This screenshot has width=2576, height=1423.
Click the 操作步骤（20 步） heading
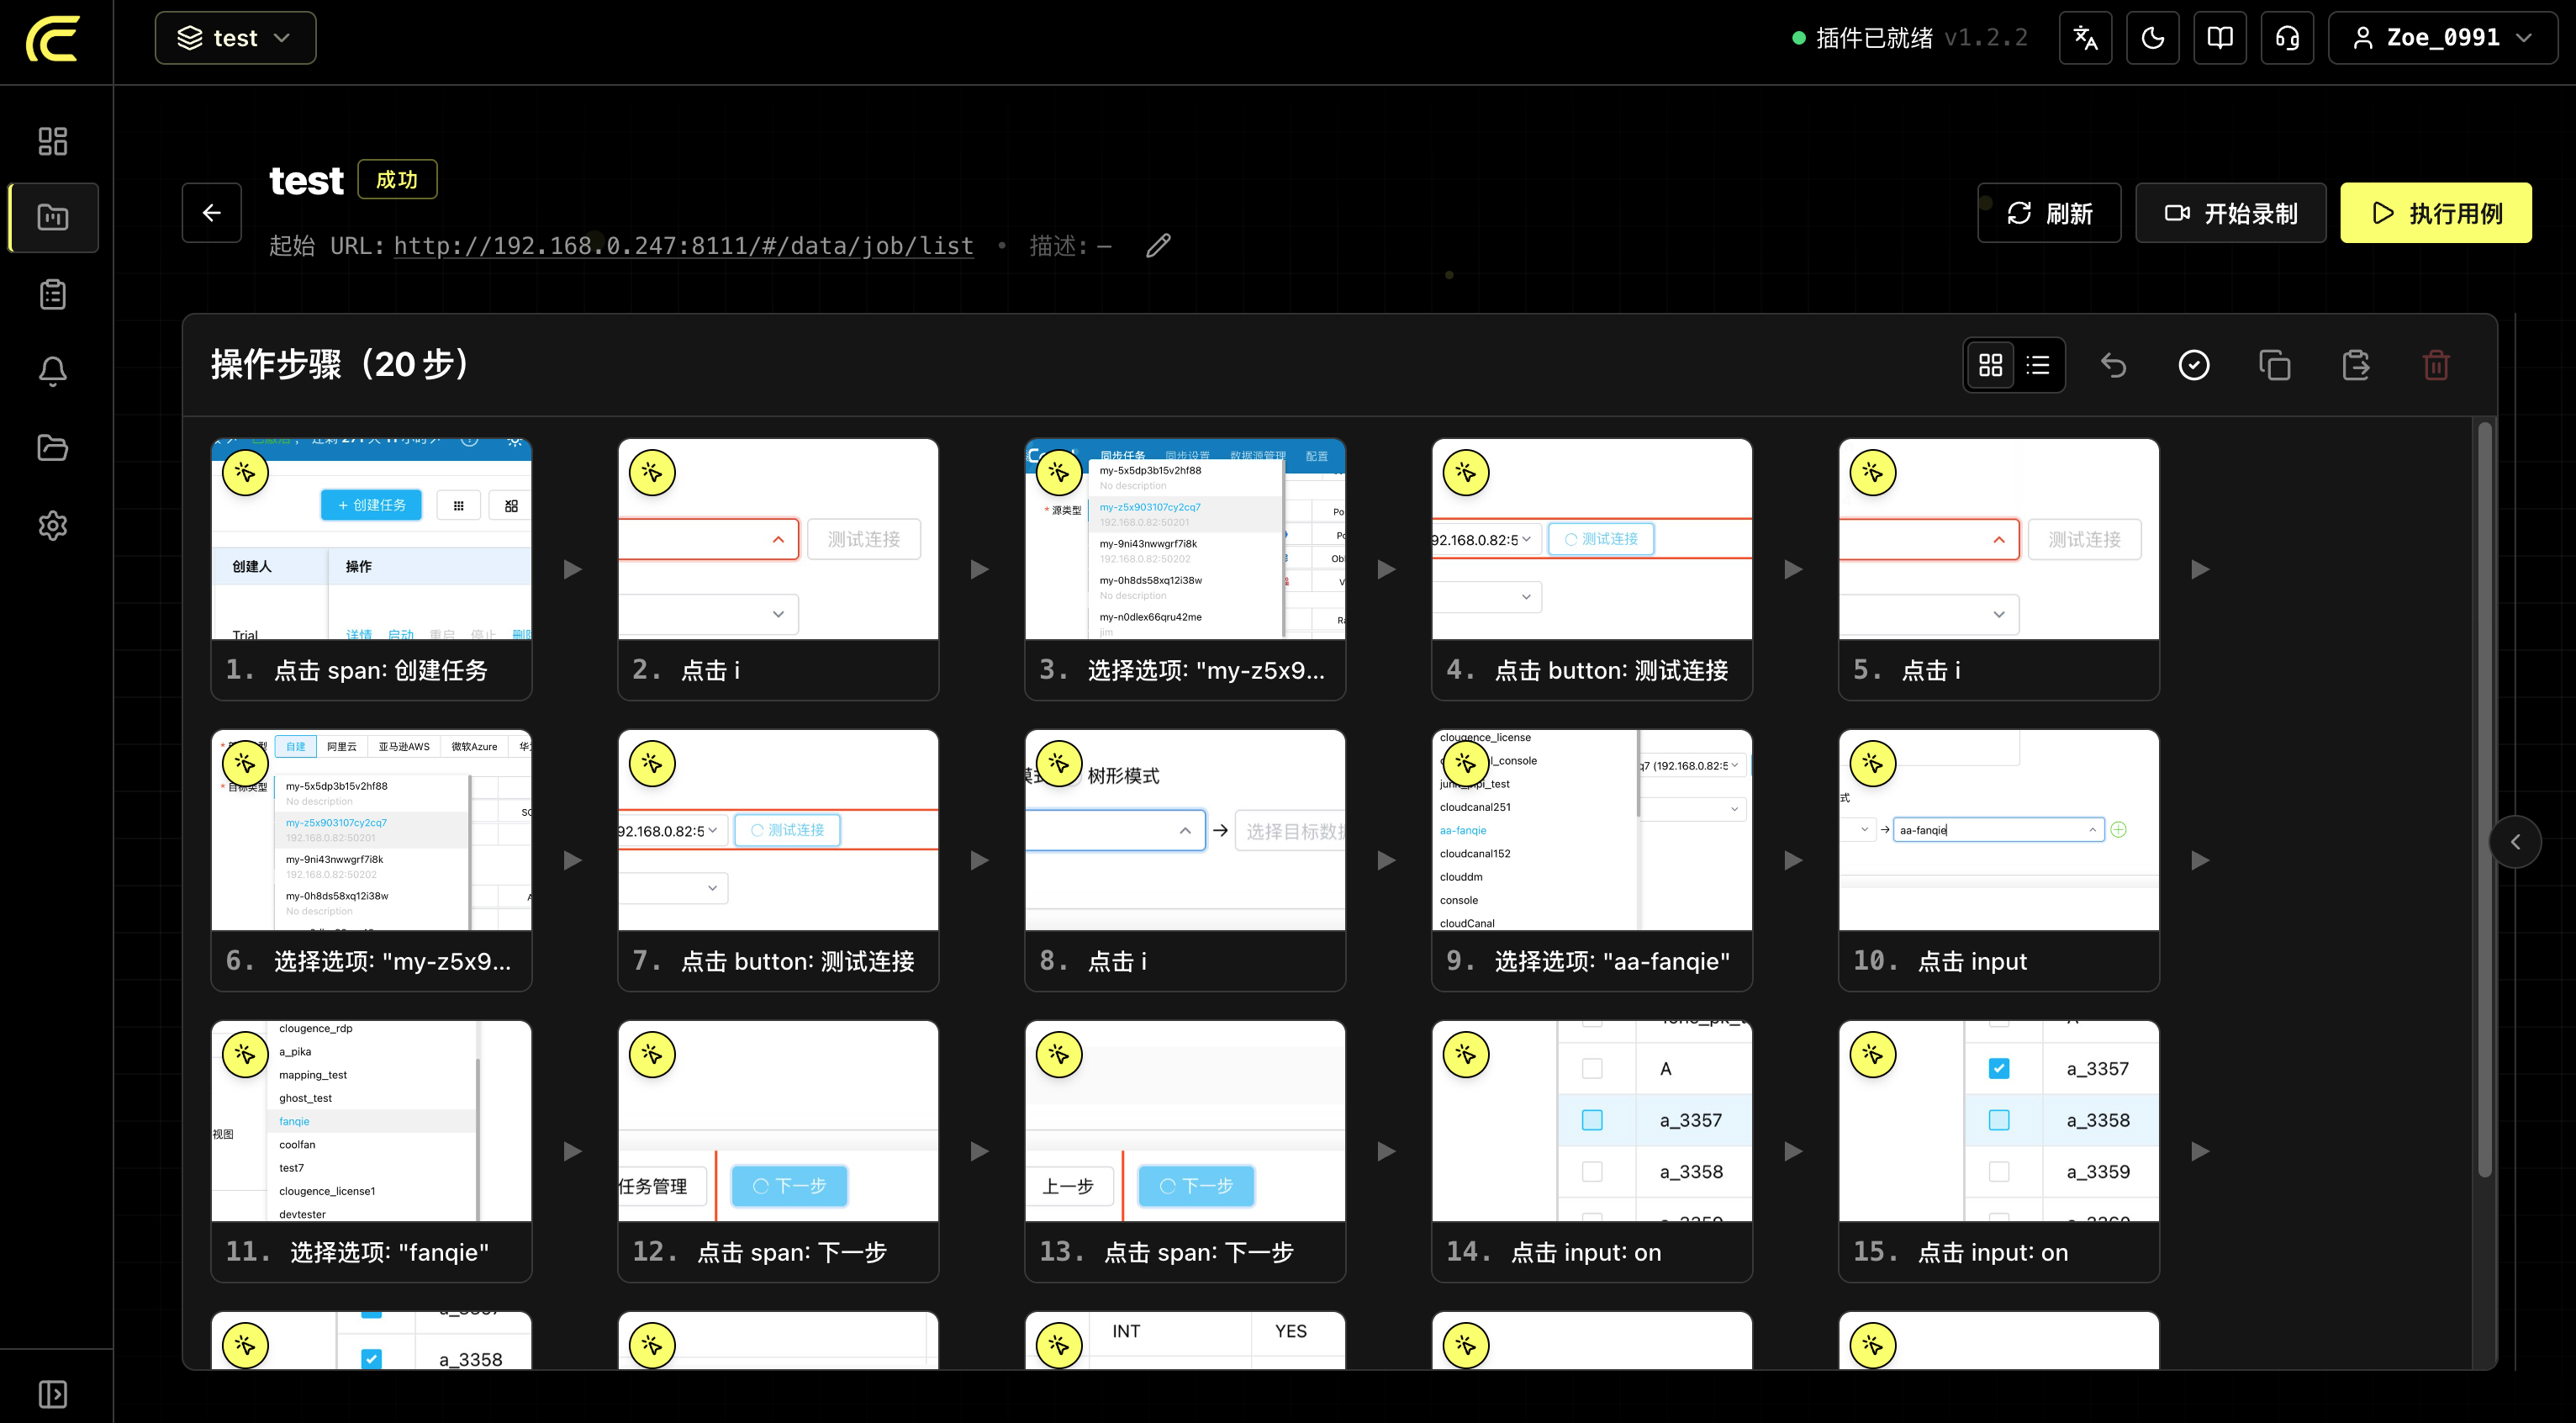pos(340,364)
